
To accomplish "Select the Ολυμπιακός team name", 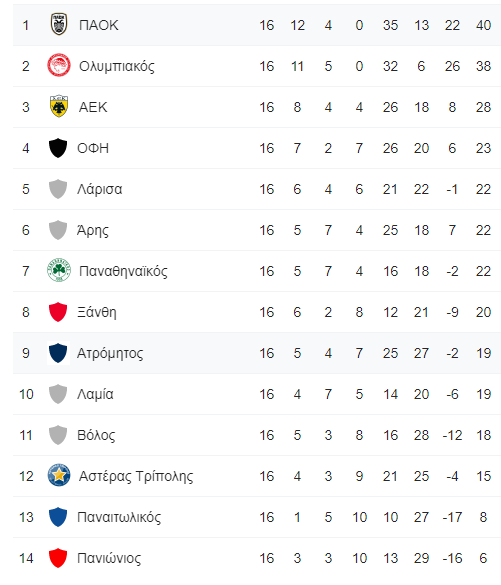I will pos(117,66).
